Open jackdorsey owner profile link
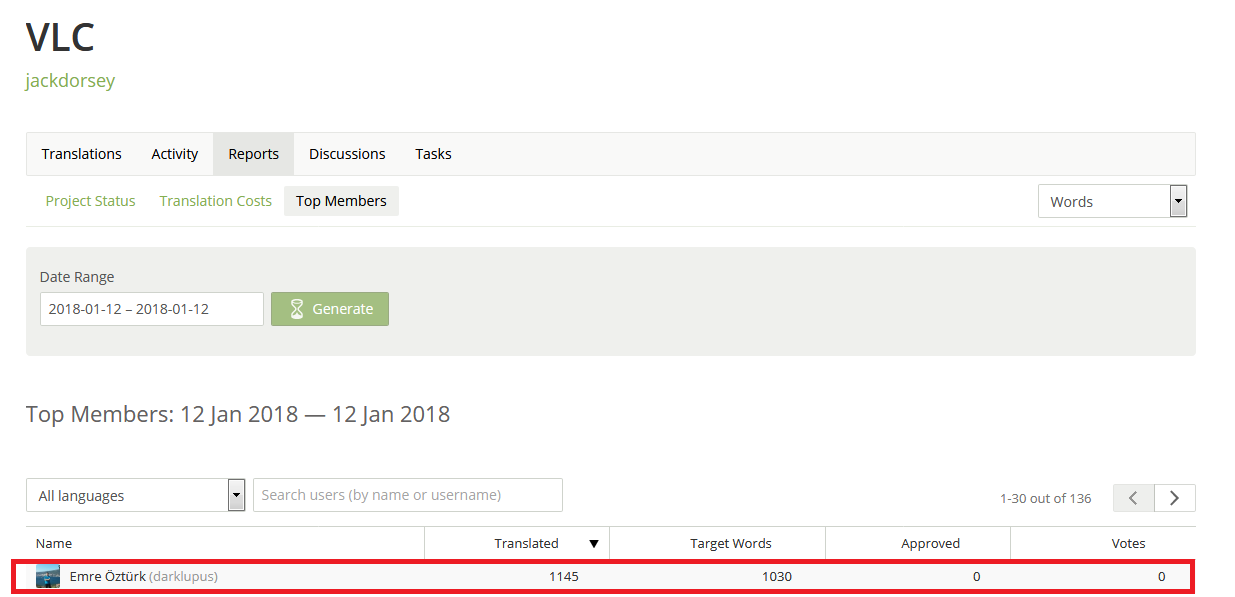The width and height of the screenshot is (1235, 597). [x=70, y=81]
